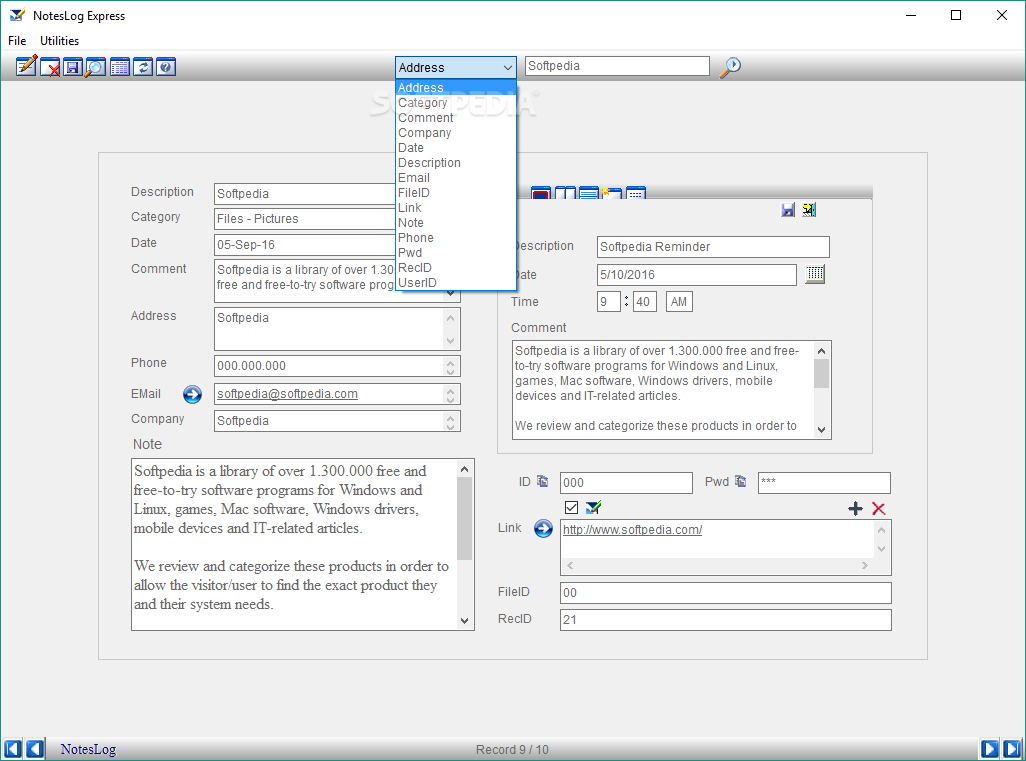Go to last record
The height and width of the screenshot is (761, 1026).
click(x=1012, y=749)
